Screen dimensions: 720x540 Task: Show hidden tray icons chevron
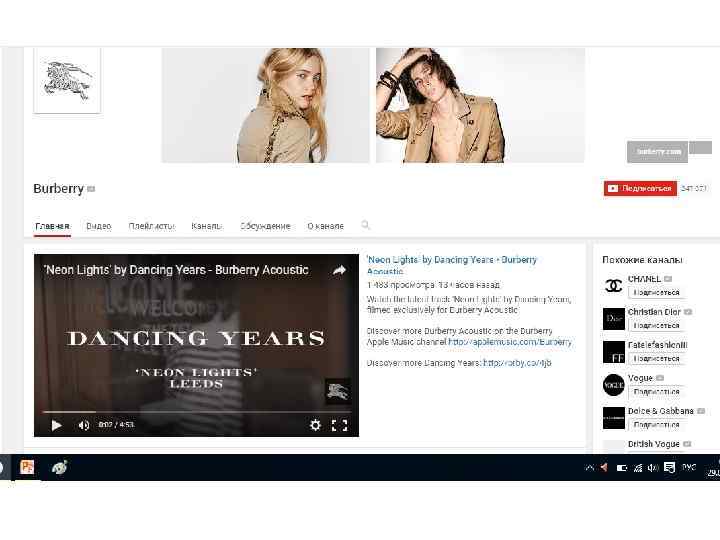click(x=590, y=467)
